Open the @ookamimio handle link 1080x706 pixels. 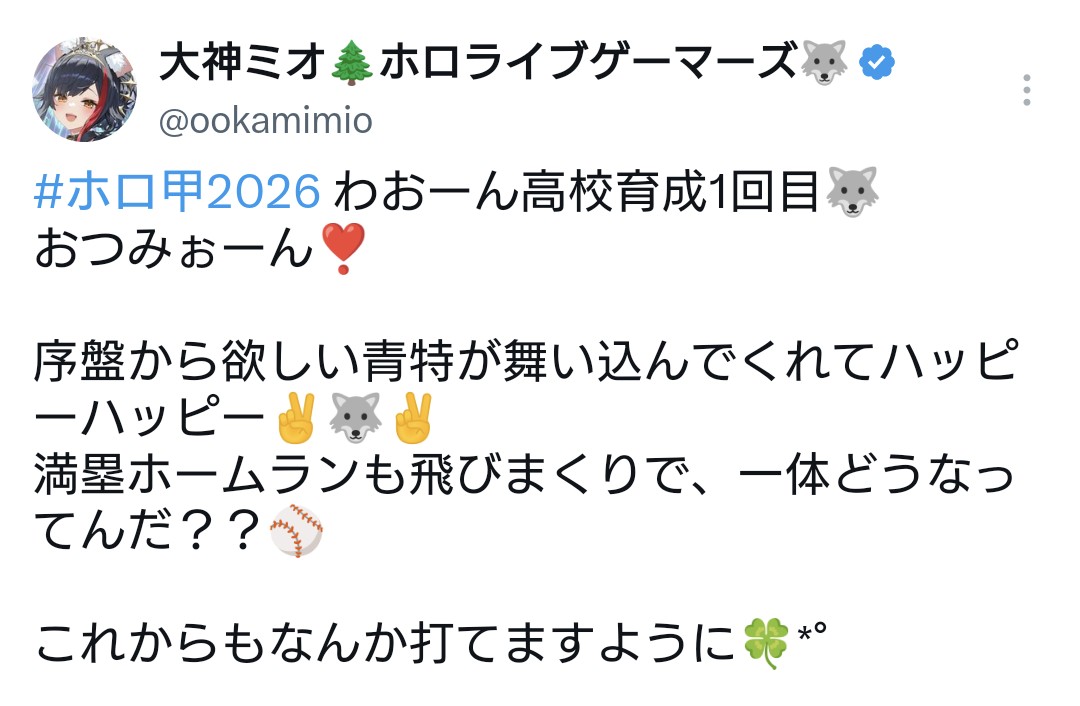click(x=266, y=121)
